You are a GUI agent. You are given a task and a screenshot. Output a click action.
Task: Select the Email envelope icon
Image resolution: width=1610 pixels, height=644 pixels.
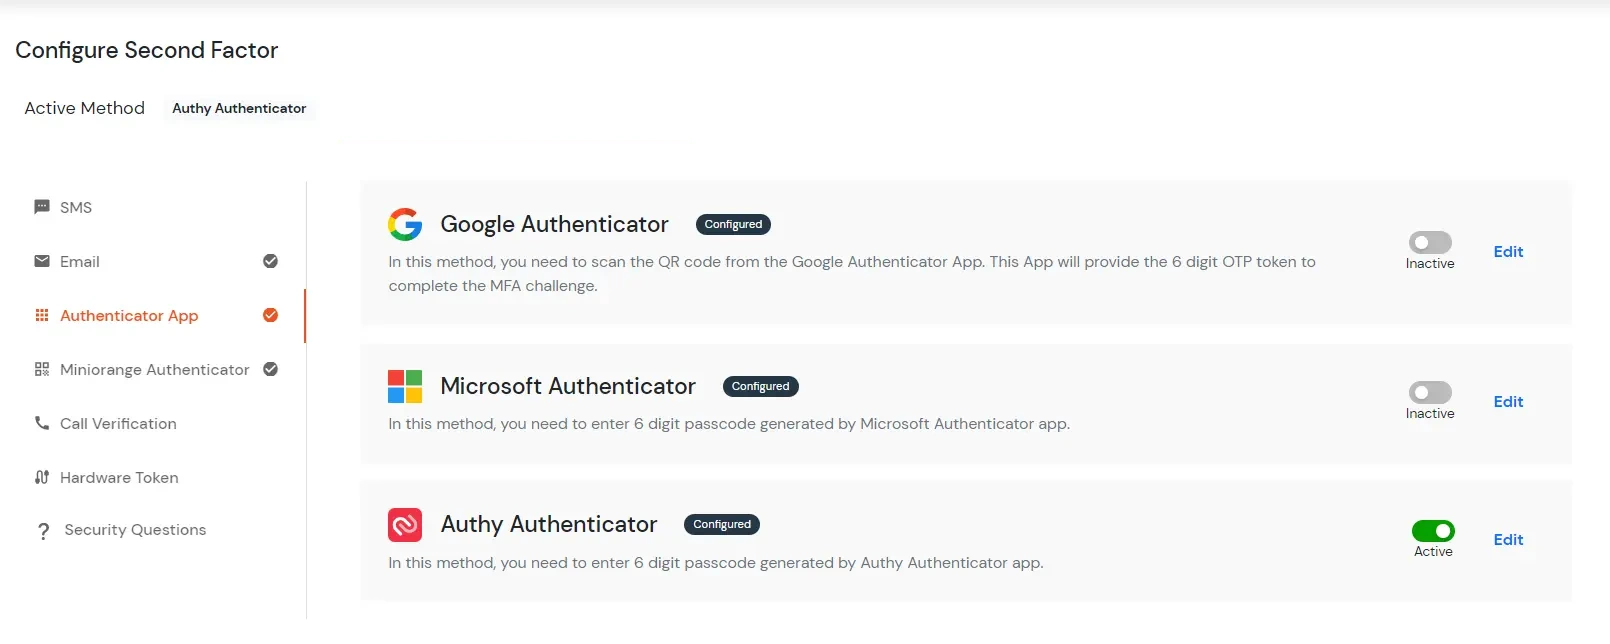(x=41, y=261)
